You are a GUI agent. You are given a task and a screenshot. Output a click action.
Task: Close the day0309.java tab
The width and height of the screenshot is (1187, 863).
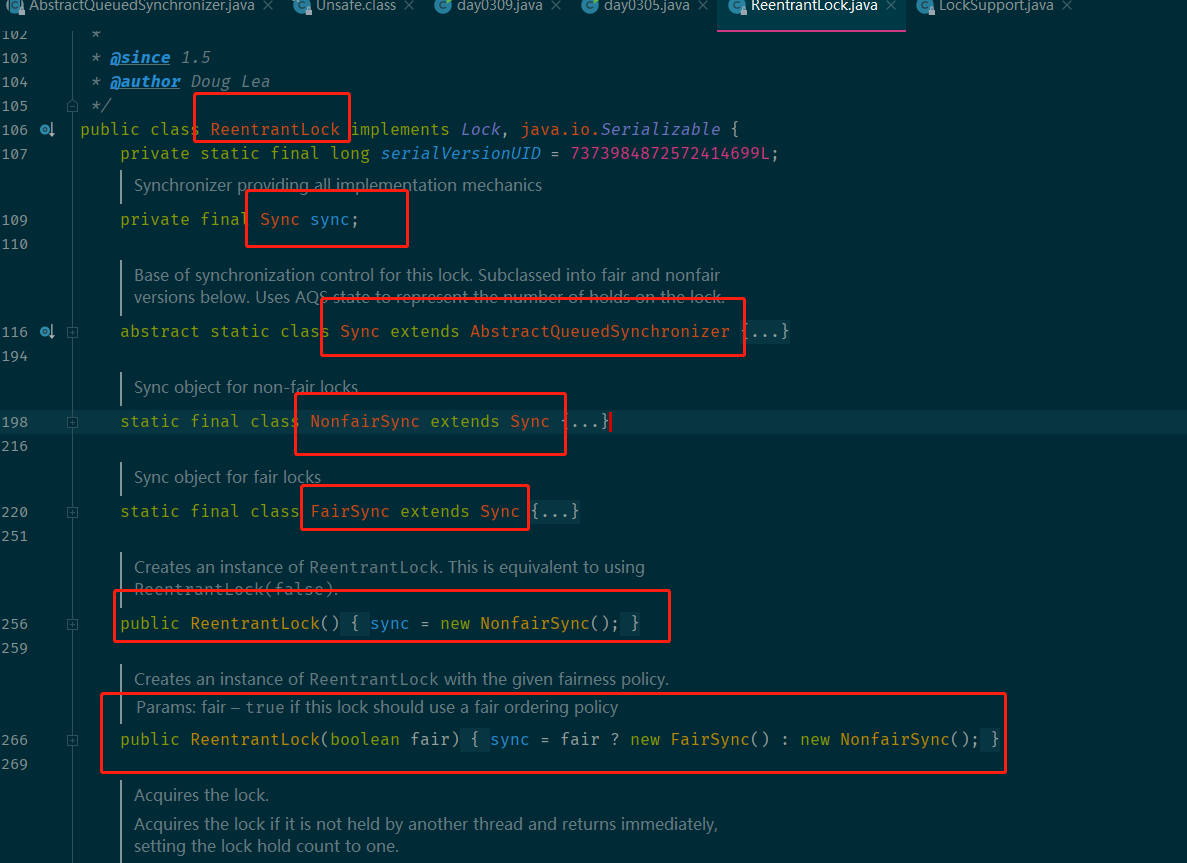[x=556, y=6]
